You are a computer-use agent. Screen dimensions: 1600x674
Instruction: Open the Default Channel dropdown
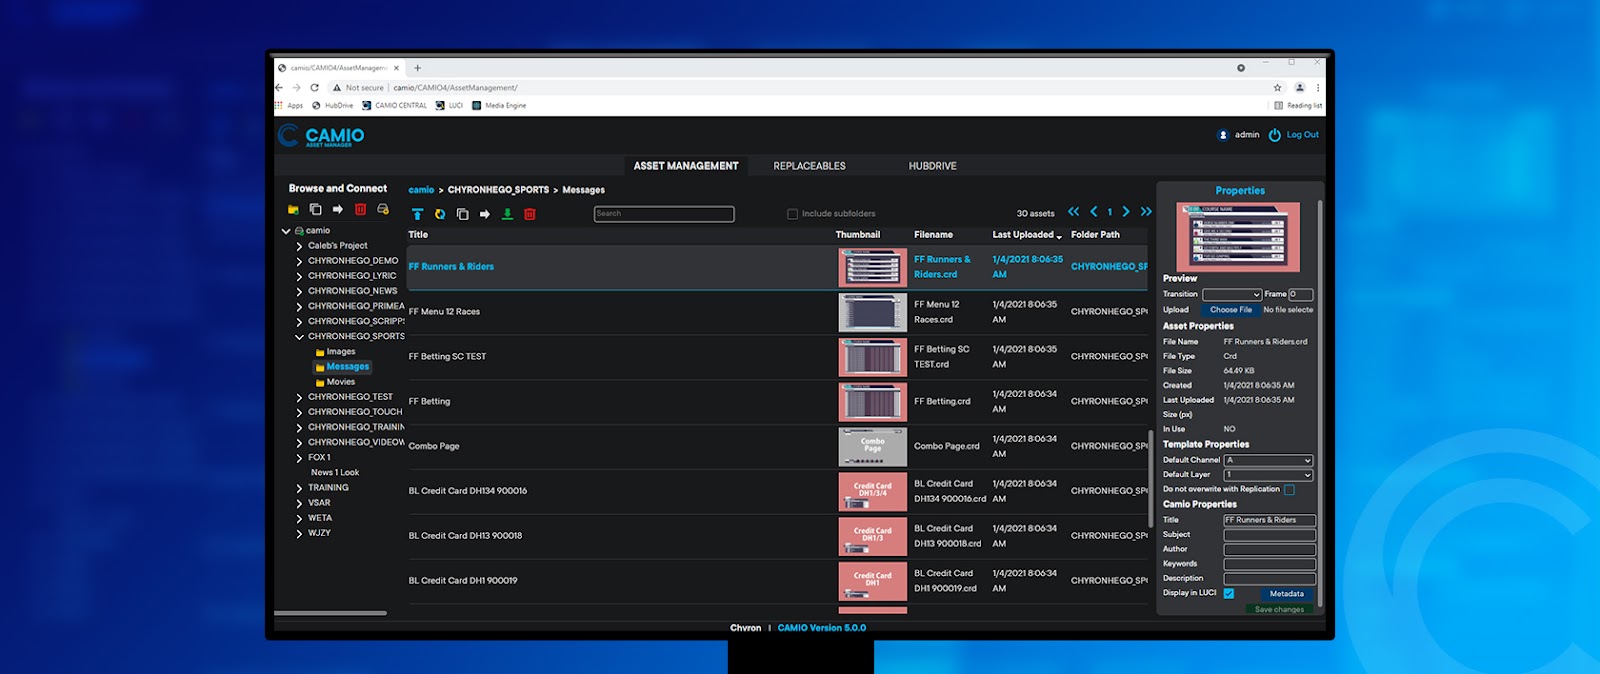click(1268, 461)
